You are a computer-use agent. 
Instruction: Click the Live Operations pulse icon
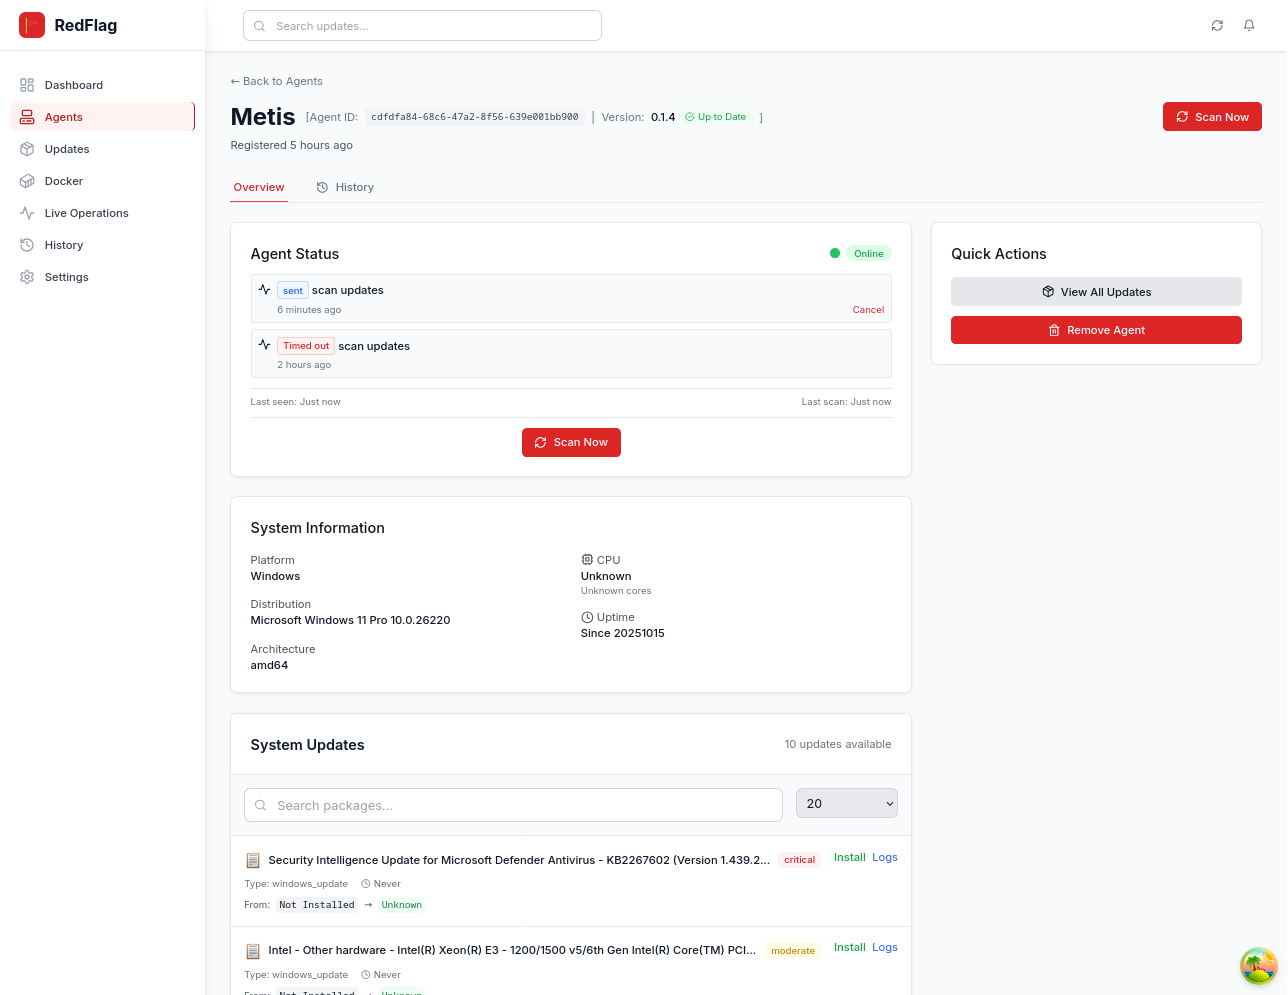[27, 213]
